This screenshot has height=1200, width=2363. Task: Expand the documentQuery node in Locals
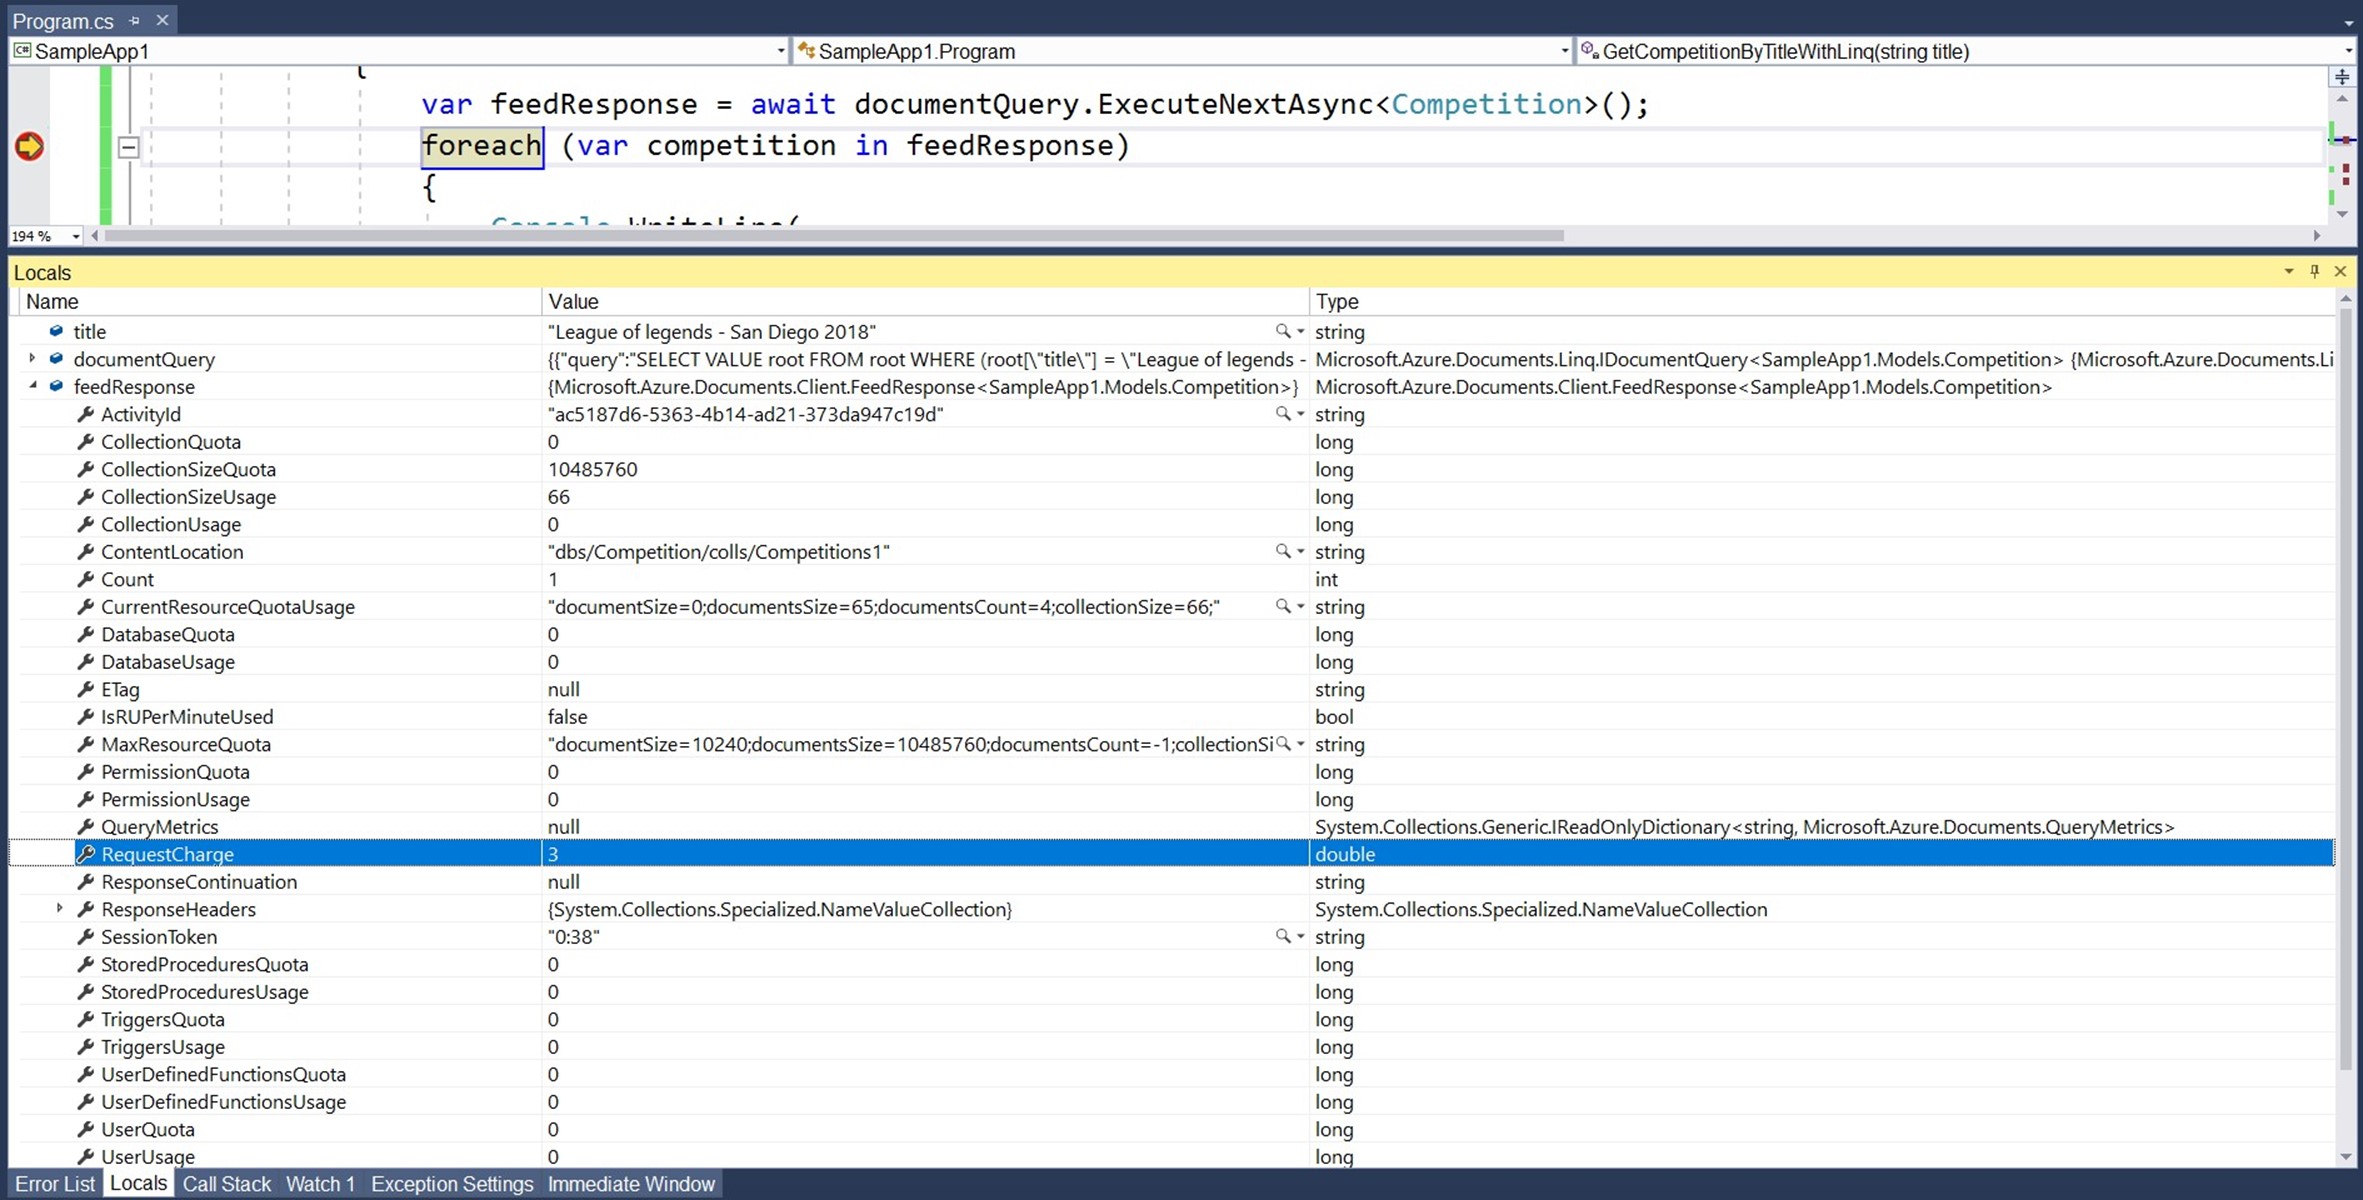point(31,359)
